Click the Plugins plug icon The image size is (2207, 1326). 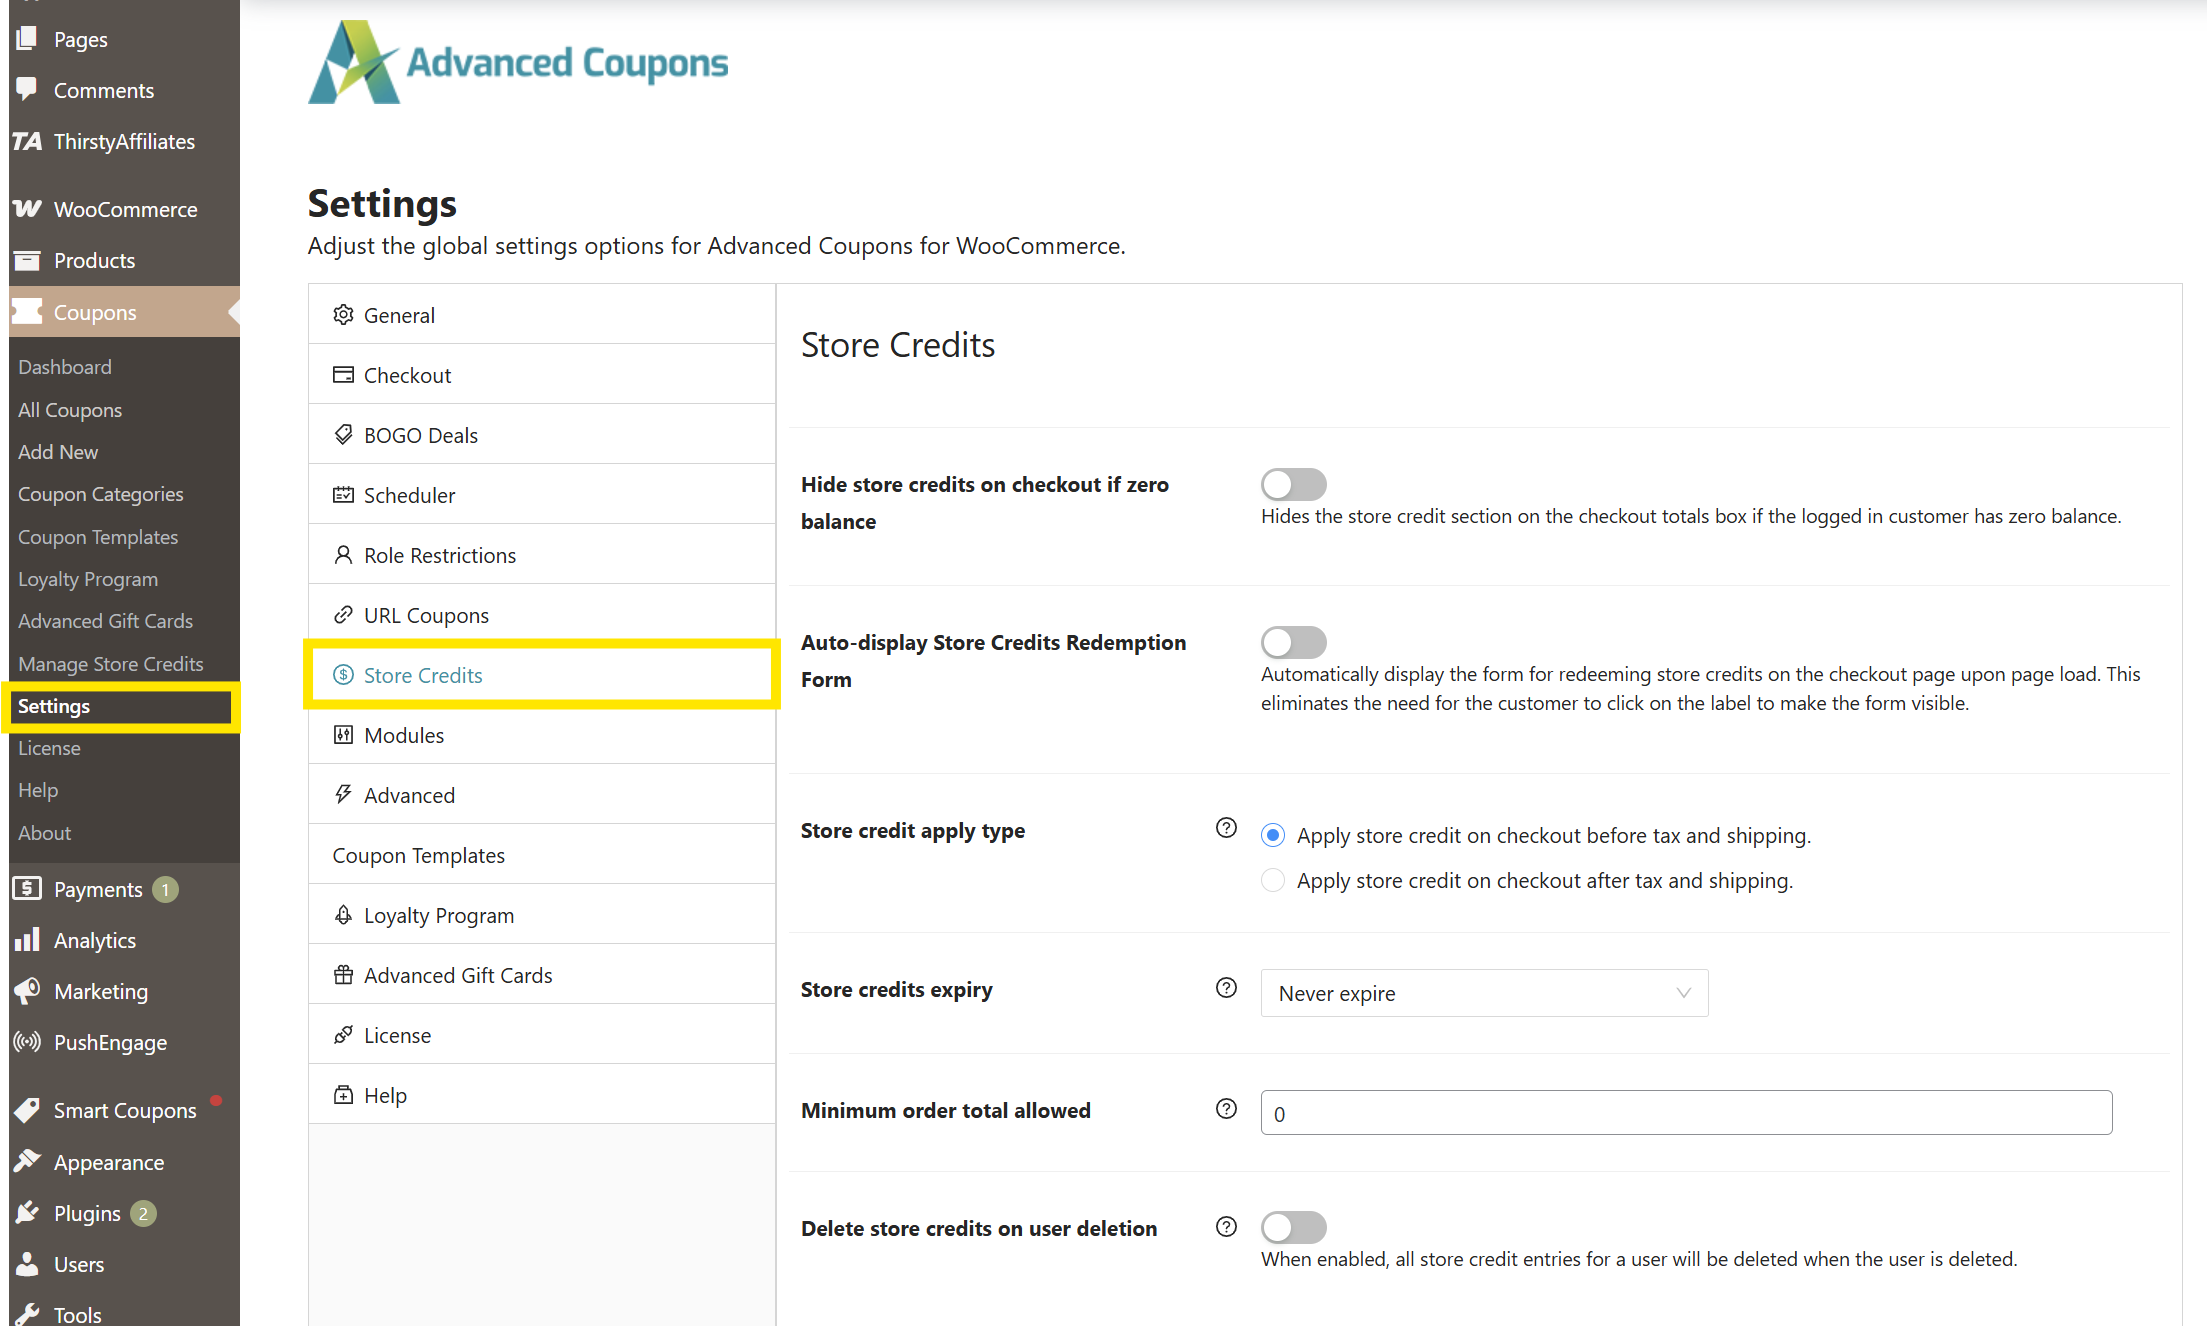(x=27, y=1212)
